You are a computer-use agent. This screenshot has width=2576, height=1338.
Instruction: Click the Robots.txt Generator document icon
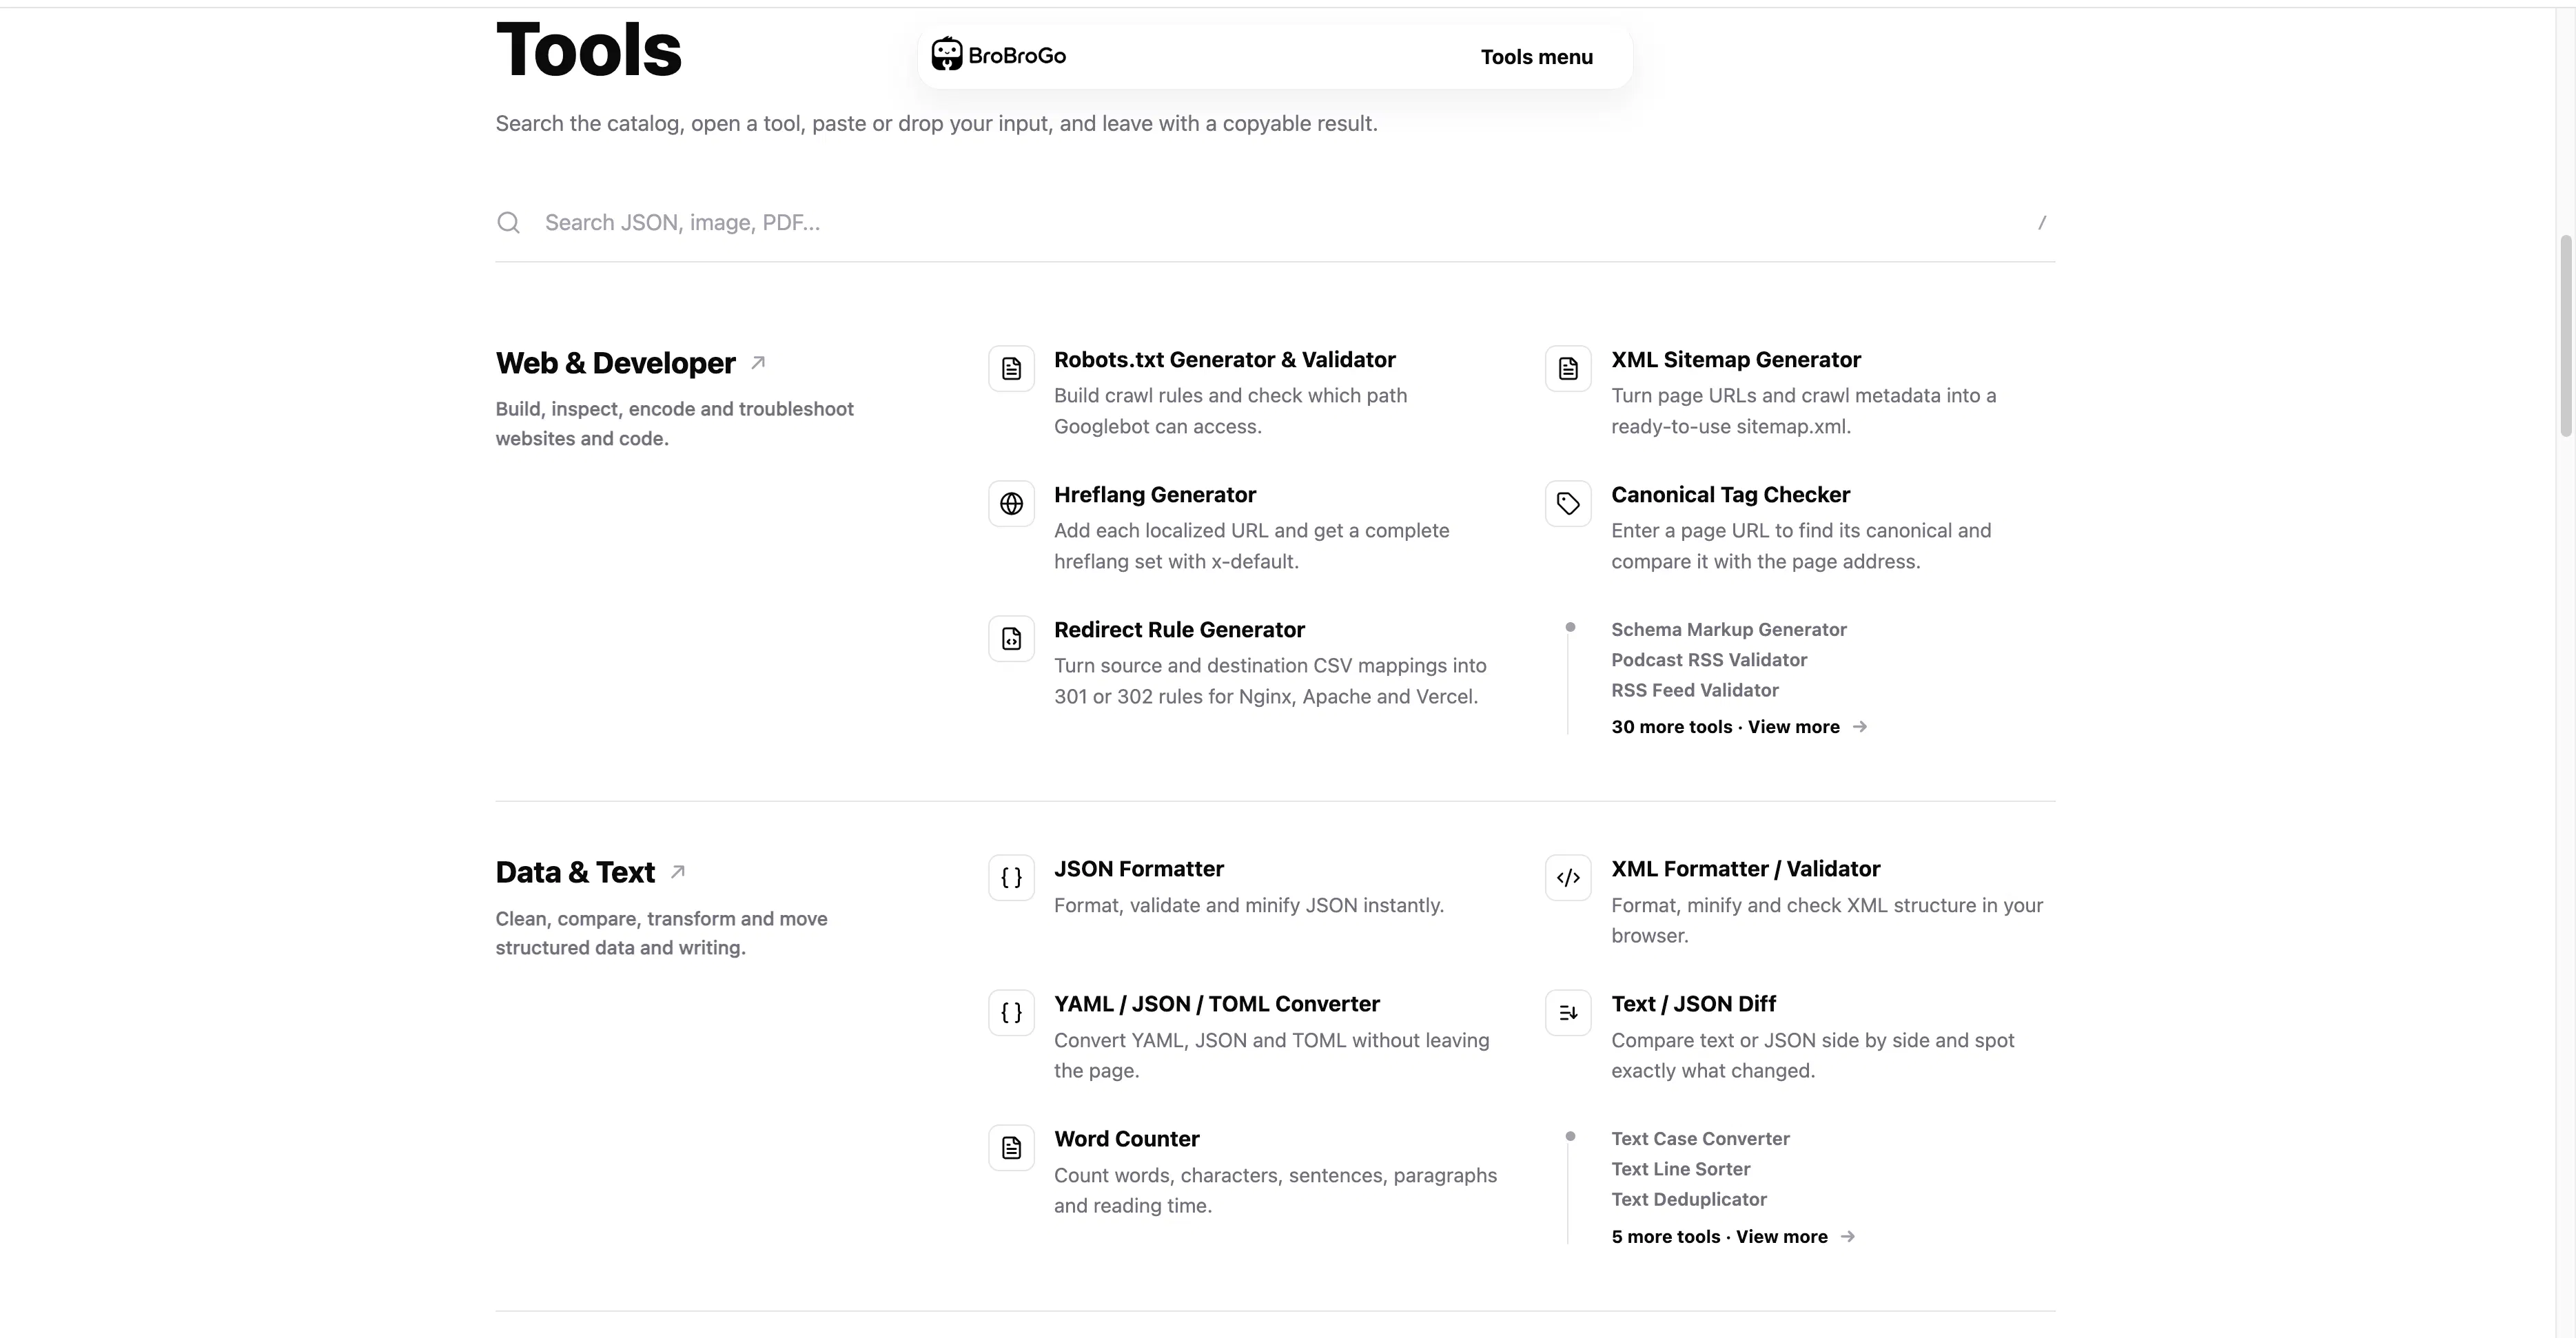pos(1011,369)
